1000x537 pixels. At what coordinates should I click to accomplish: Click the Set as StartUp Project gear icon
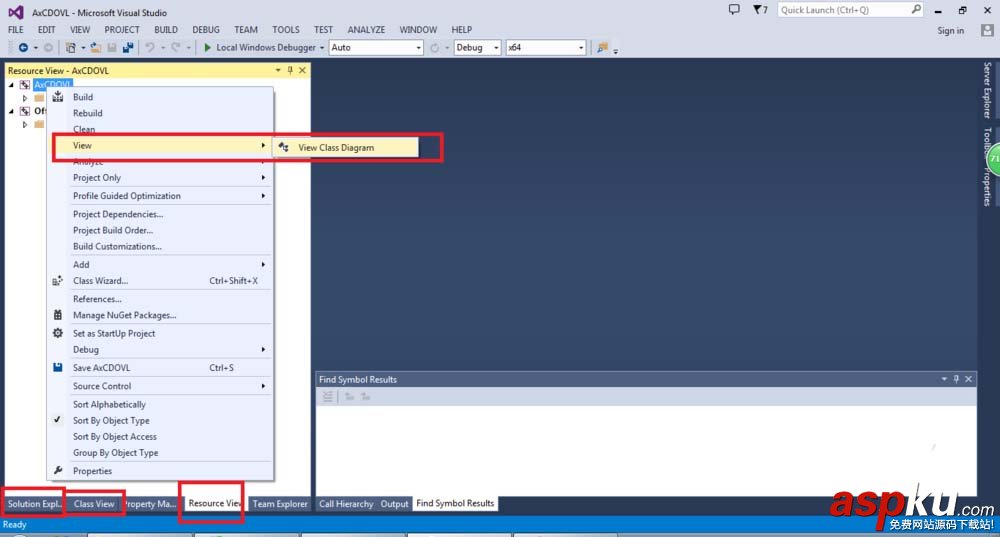[x=57, y=333]
